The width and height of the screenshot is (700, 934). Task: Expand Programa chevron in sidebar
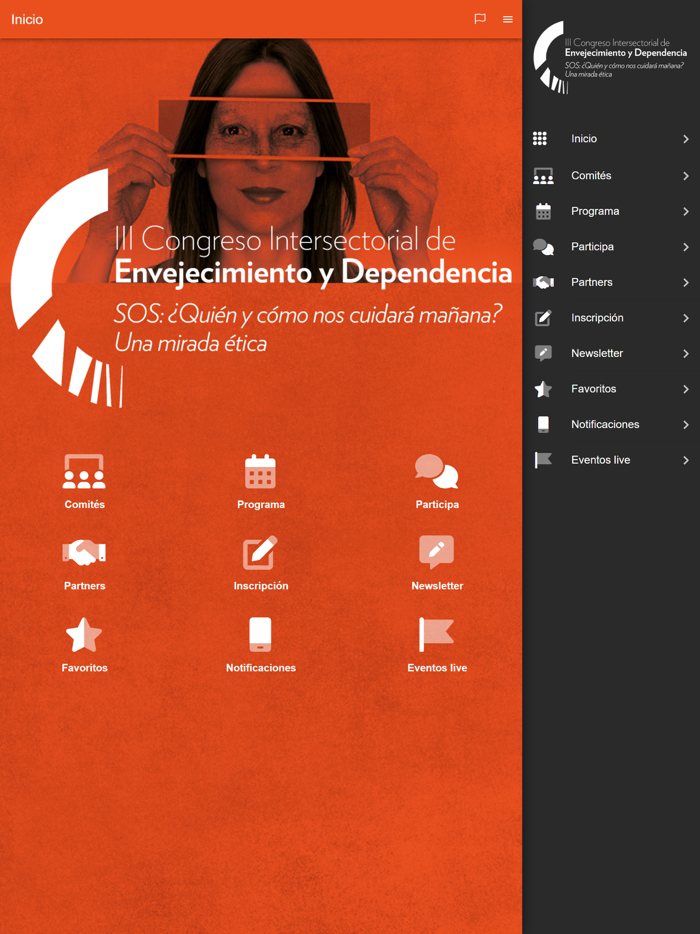click(x=686, y=211)
